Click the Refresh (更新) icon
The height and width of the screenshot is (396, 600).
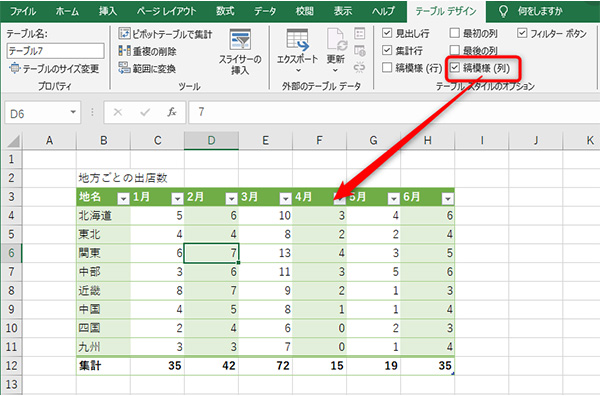point(336,40)
